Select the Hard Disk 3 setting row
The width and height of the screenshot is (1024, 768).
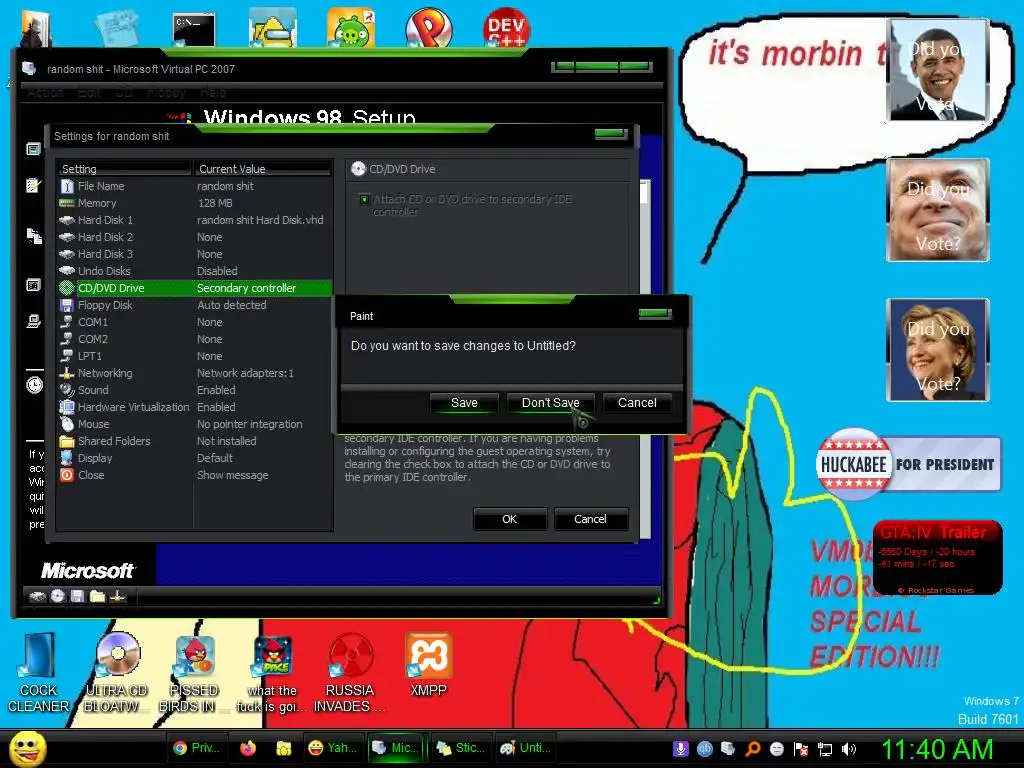(195, 254)
